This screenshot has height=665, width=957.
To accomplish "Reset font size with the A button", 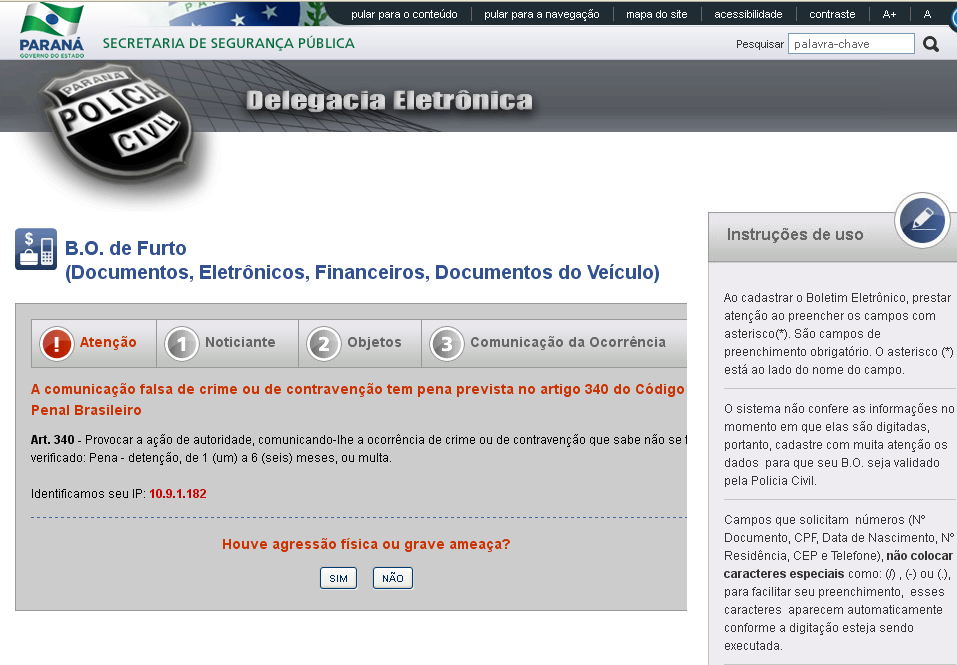I will coord(927,14).
